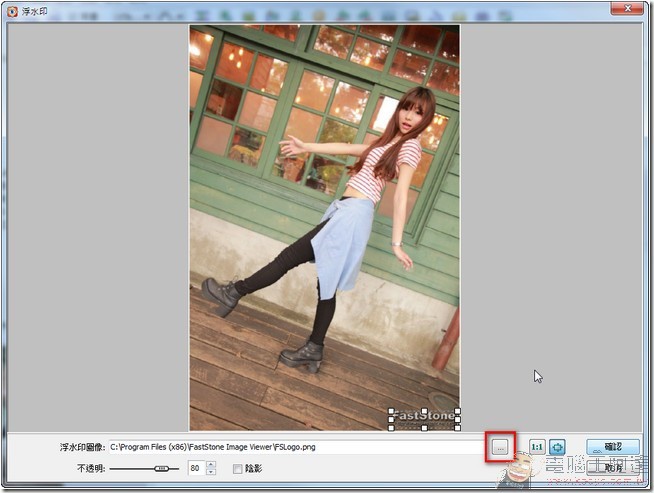
Task: Open the watermark image browse (...) button
Action: coord(500,447)
